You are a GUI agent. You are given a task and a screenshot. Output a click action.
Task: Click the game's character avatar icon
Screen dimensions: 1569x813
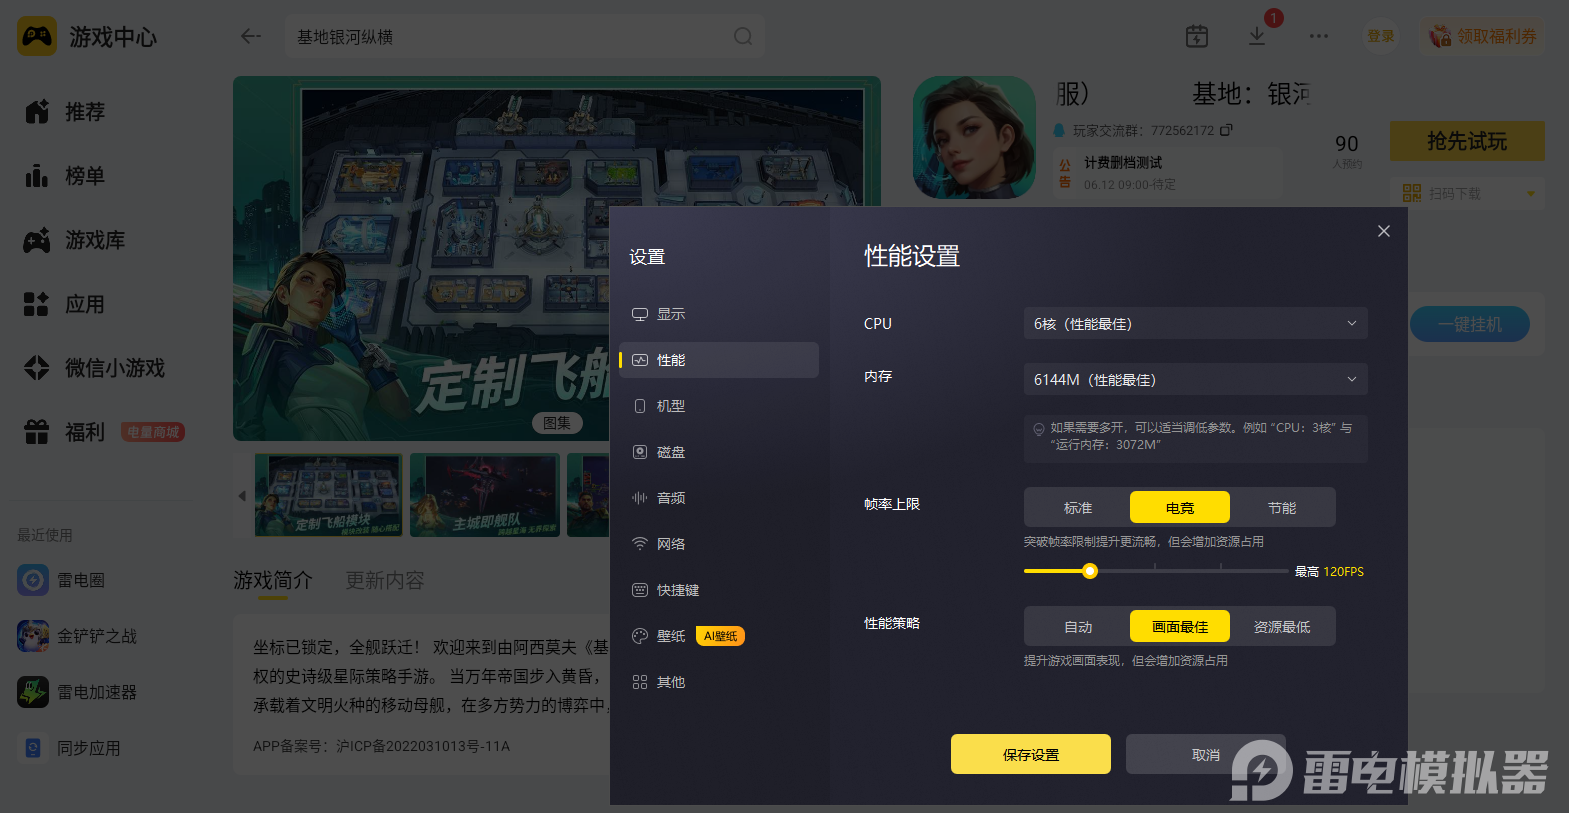(974, 137)
